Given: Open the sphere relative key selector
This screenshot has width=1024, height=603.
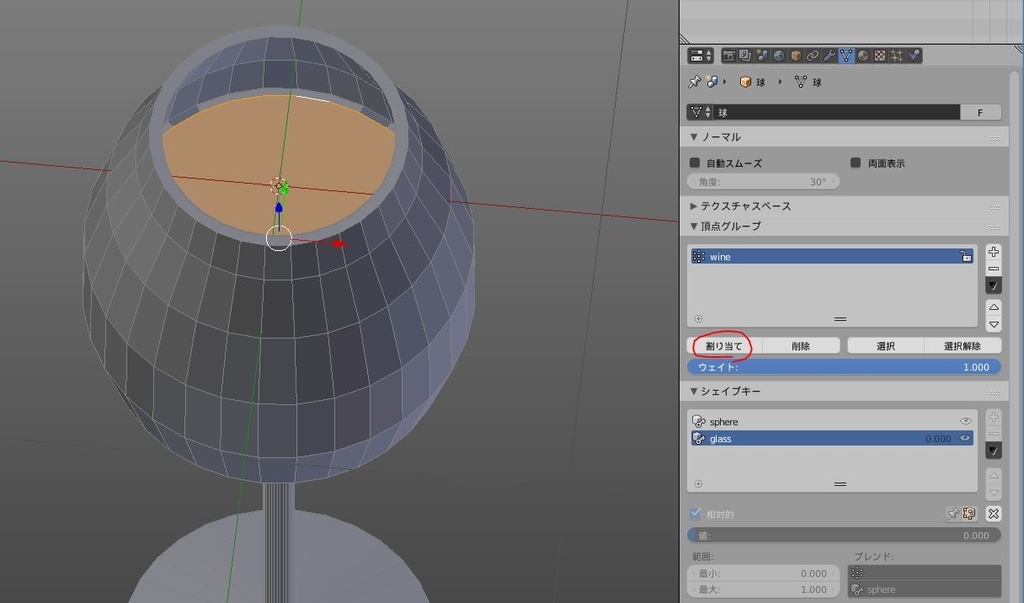Looking at the screenshot, I should 924,589.
